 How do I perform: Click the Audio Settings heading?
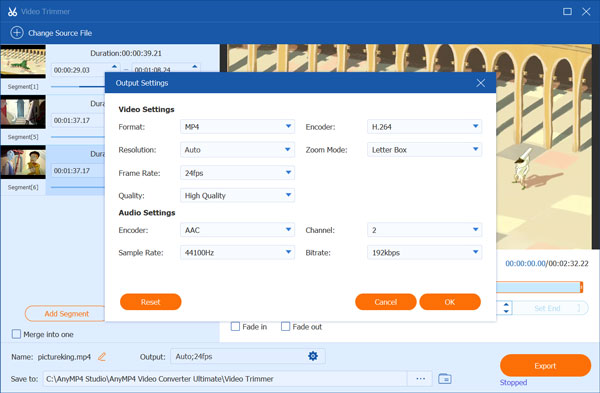click(x=147, y=212)
